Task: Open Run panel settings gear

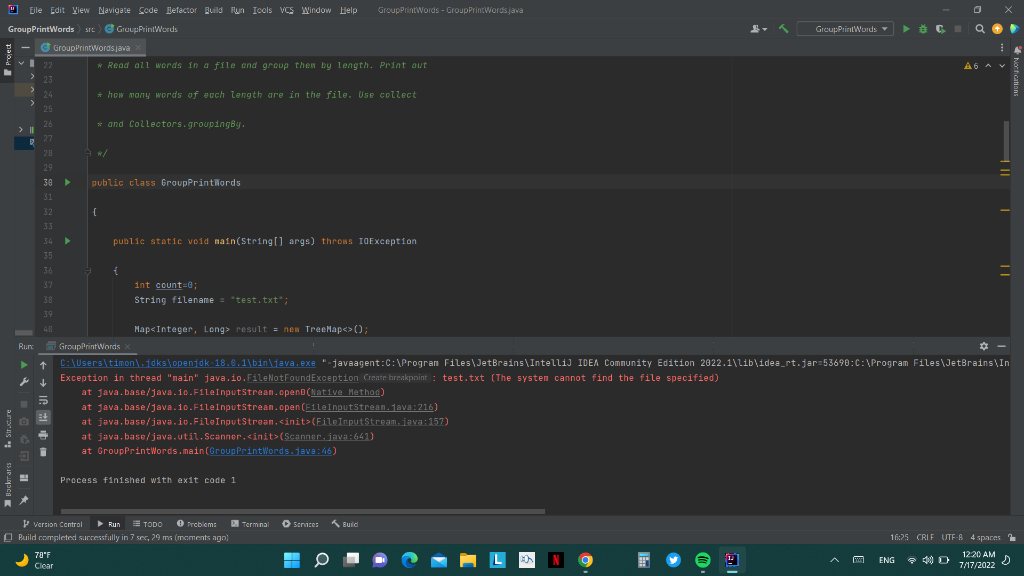Action: click(x=985, y=347)
